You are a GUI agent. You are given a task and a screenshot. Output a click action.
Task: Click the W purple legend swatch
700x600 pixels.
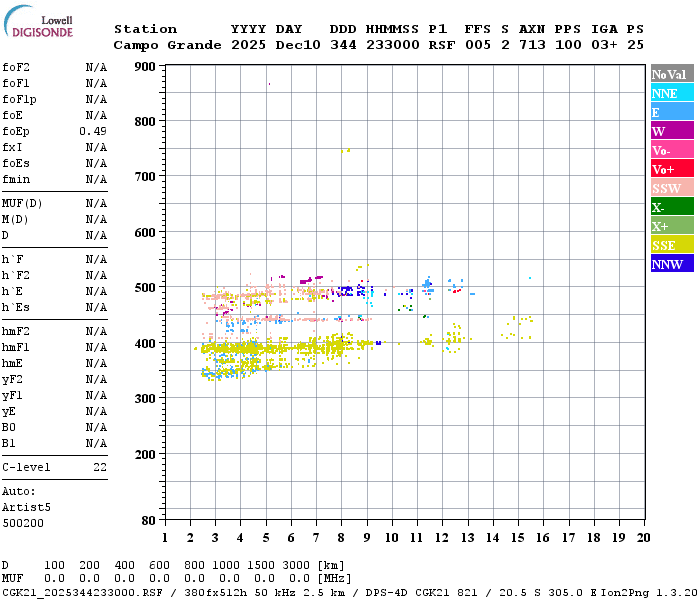click(x=672, y=131)
